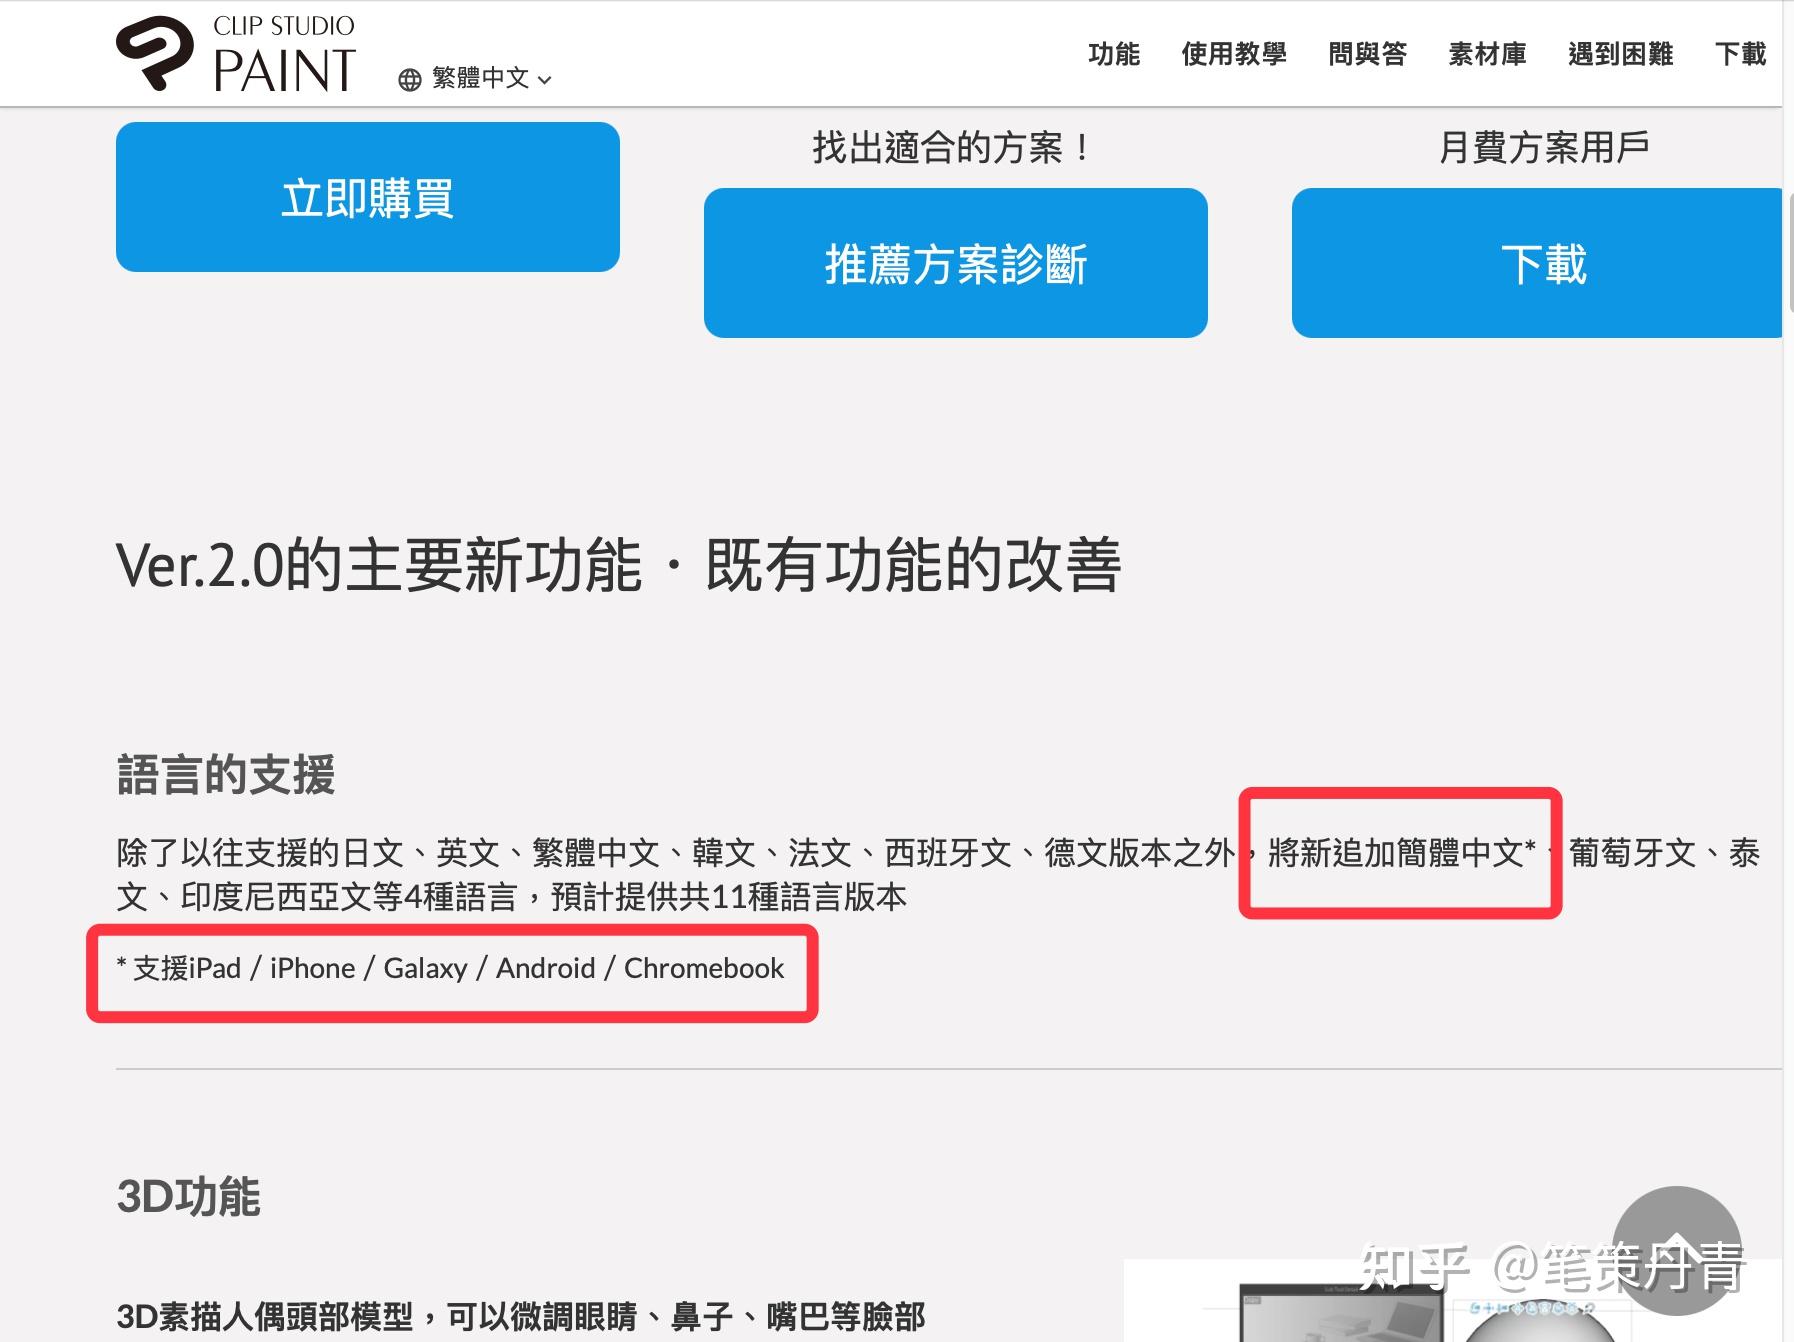Open the 下載 menu item in header

[x=1740, y=54]
